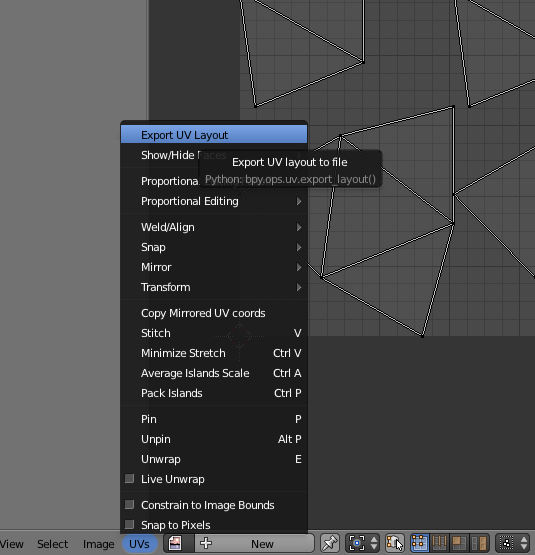Select Pack Islands
Screen dimensions: 535x555
[214, 393]
